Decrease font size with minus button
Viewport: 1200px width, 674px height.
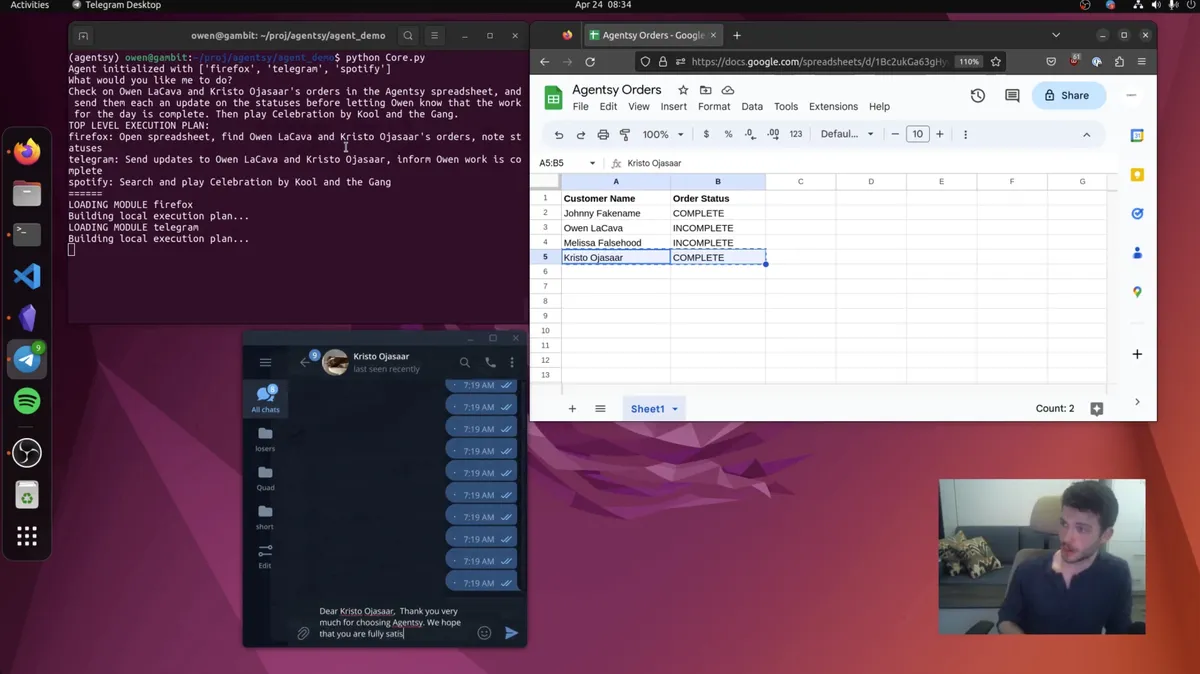click(895, 134)
